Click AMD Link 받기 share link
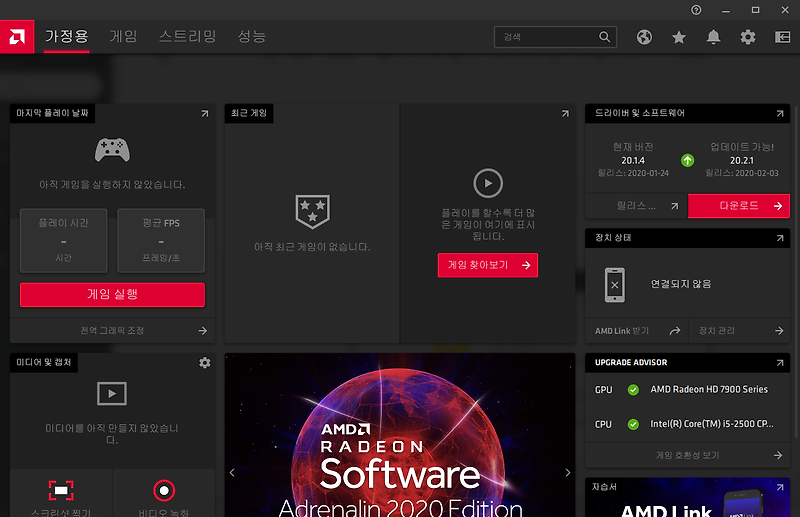This screenshot has height=517, width=800. pyautogui.click(x=637, y=331)
